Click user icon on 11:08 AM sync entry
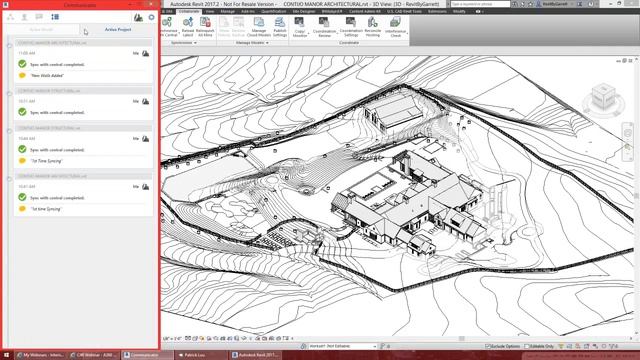 (145, 53)
